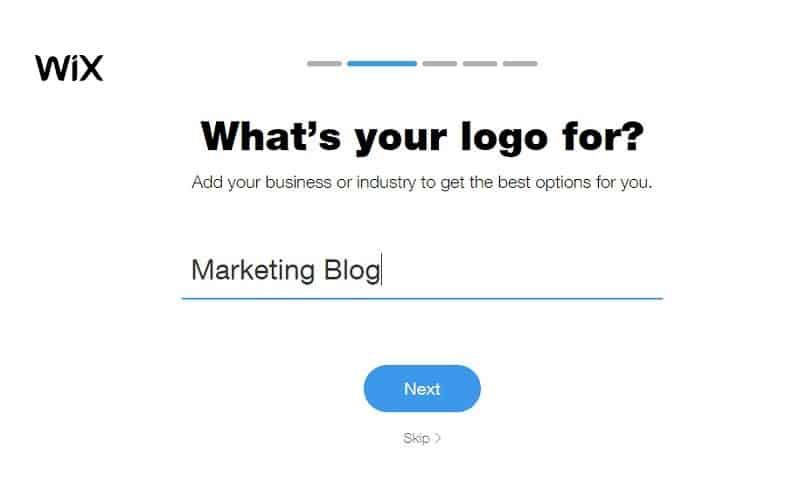
Task: Click the blue underline of the text field
Action: 422,299
